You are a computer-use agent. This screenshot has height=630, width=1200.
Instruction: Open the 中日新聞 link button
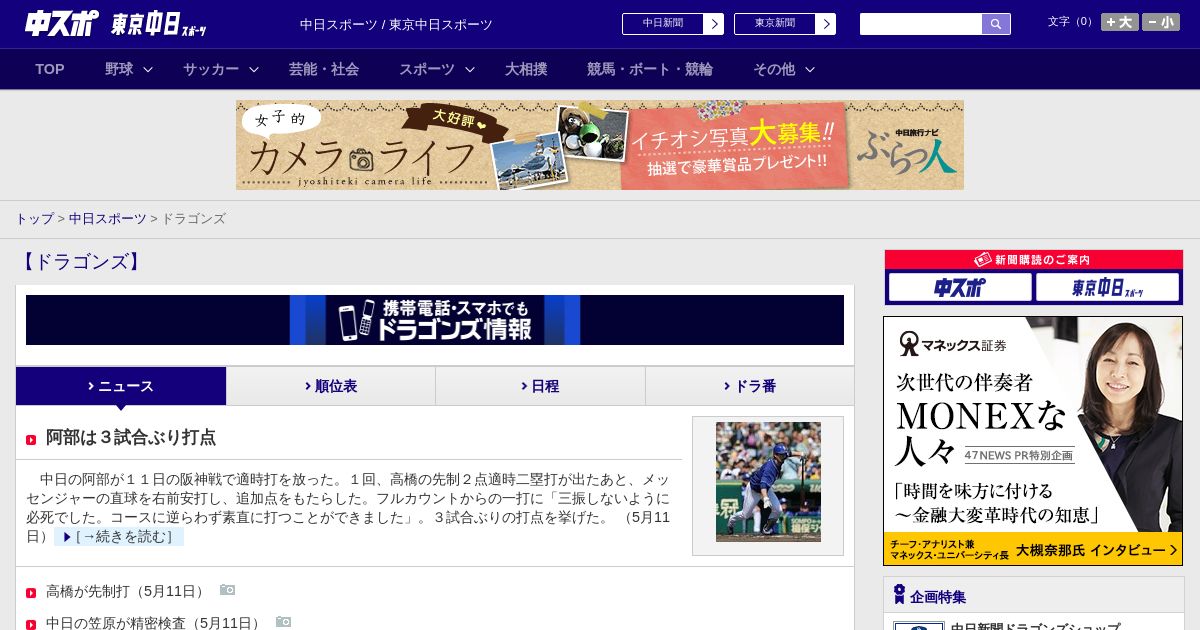tap(662, 24)
